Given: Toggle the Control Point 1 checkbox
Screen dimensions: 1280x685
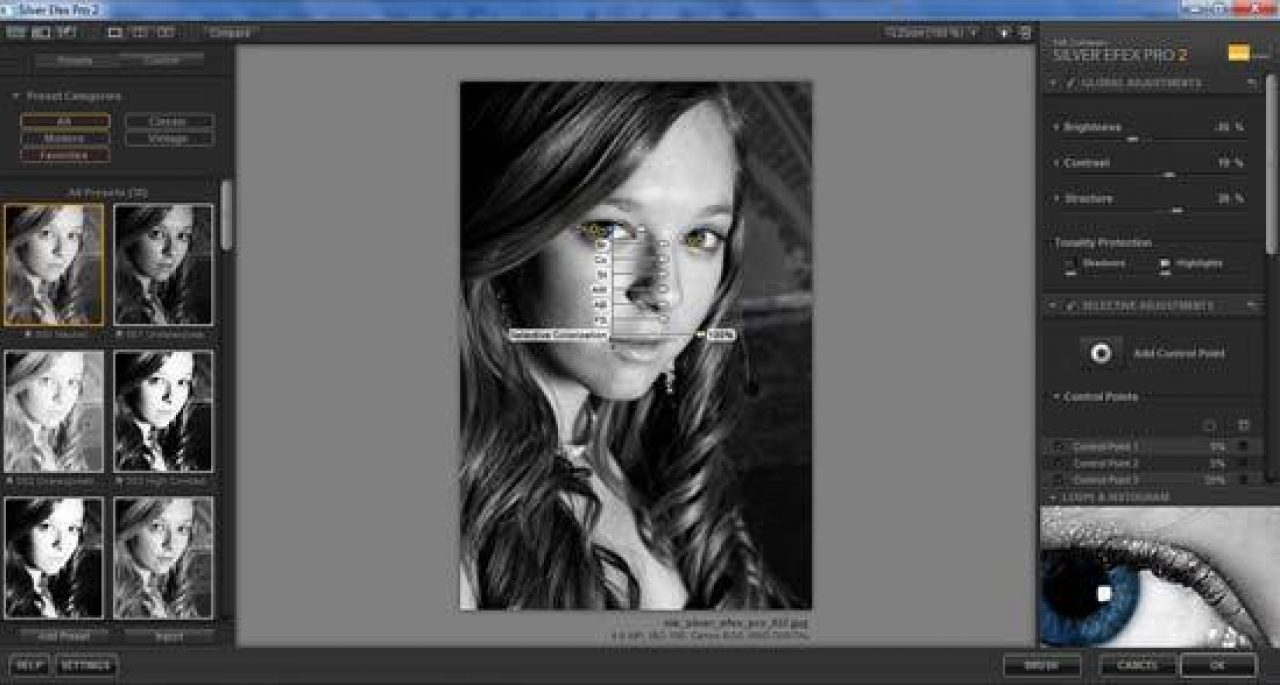Looking at the screenshot, I should (1058, 447).
